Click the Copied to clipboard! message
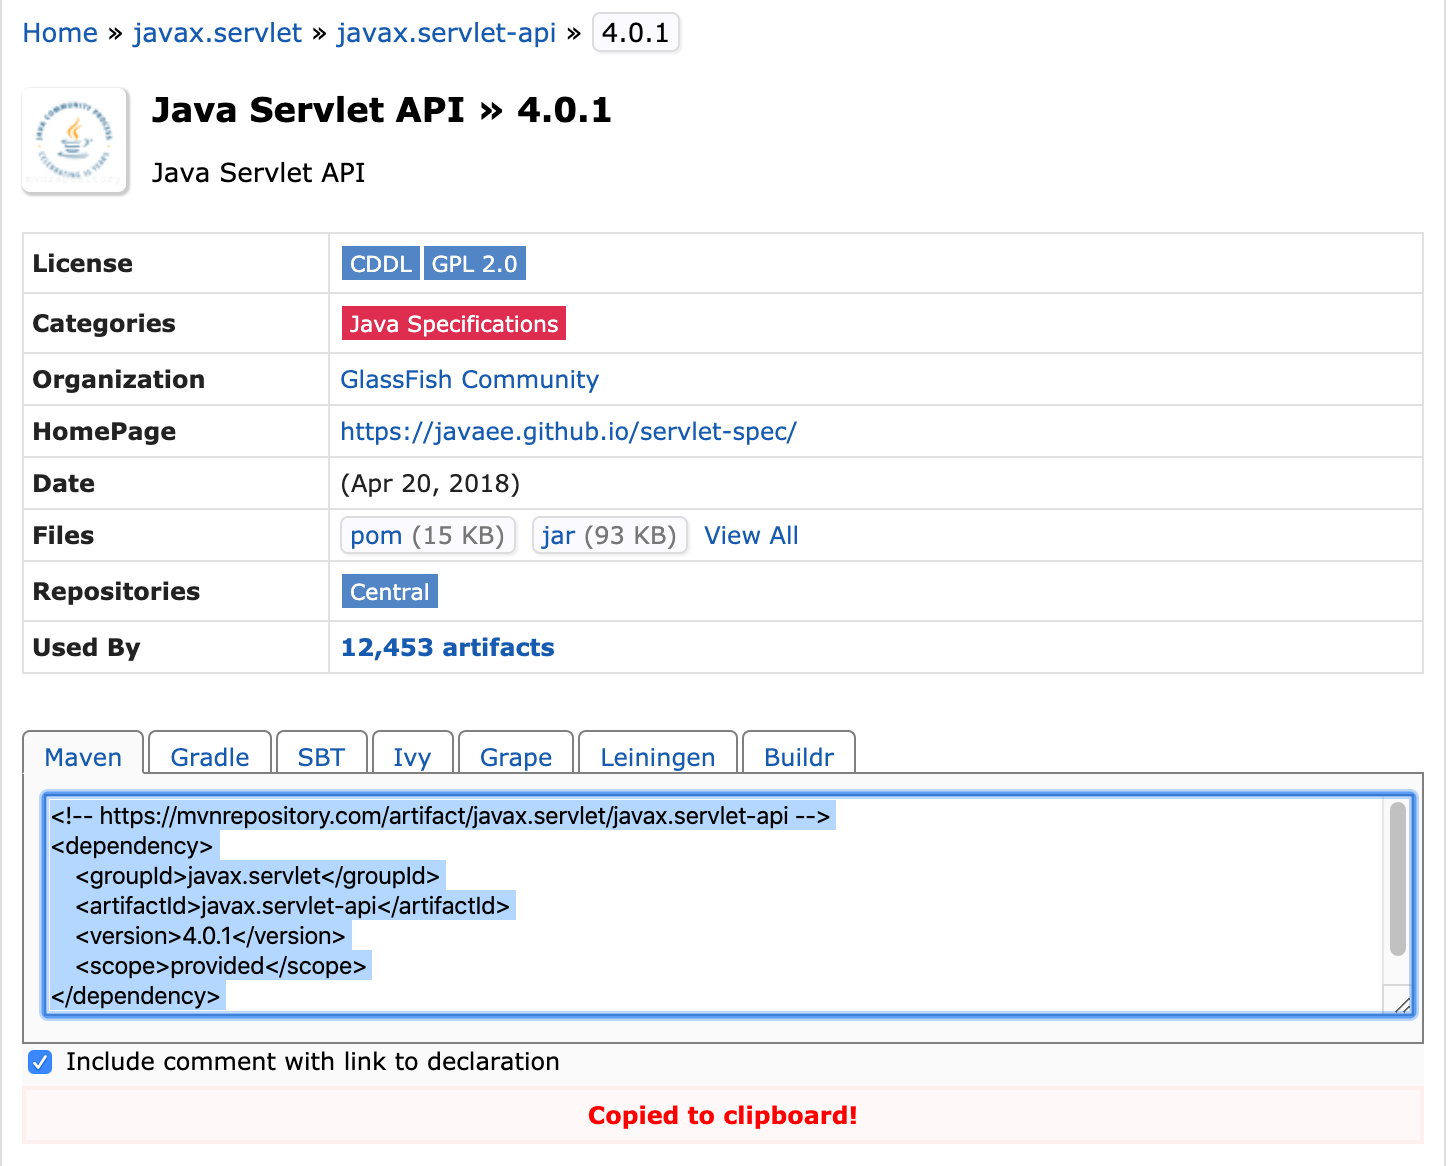The image size is (1448, 1166). click(723, 1116)
